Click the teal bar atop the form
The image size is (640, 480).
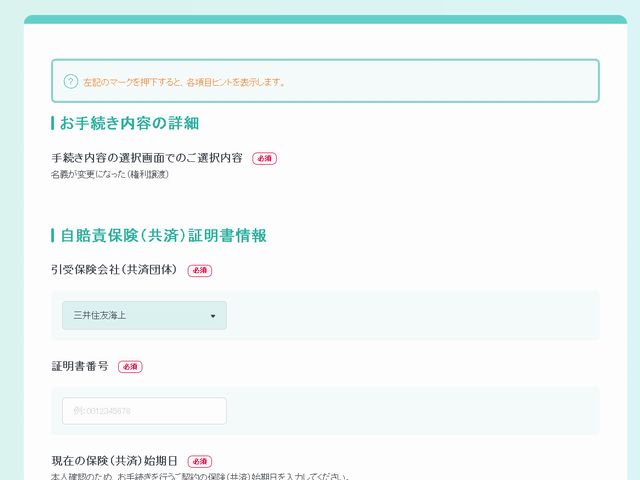click(x=325, y=19)
